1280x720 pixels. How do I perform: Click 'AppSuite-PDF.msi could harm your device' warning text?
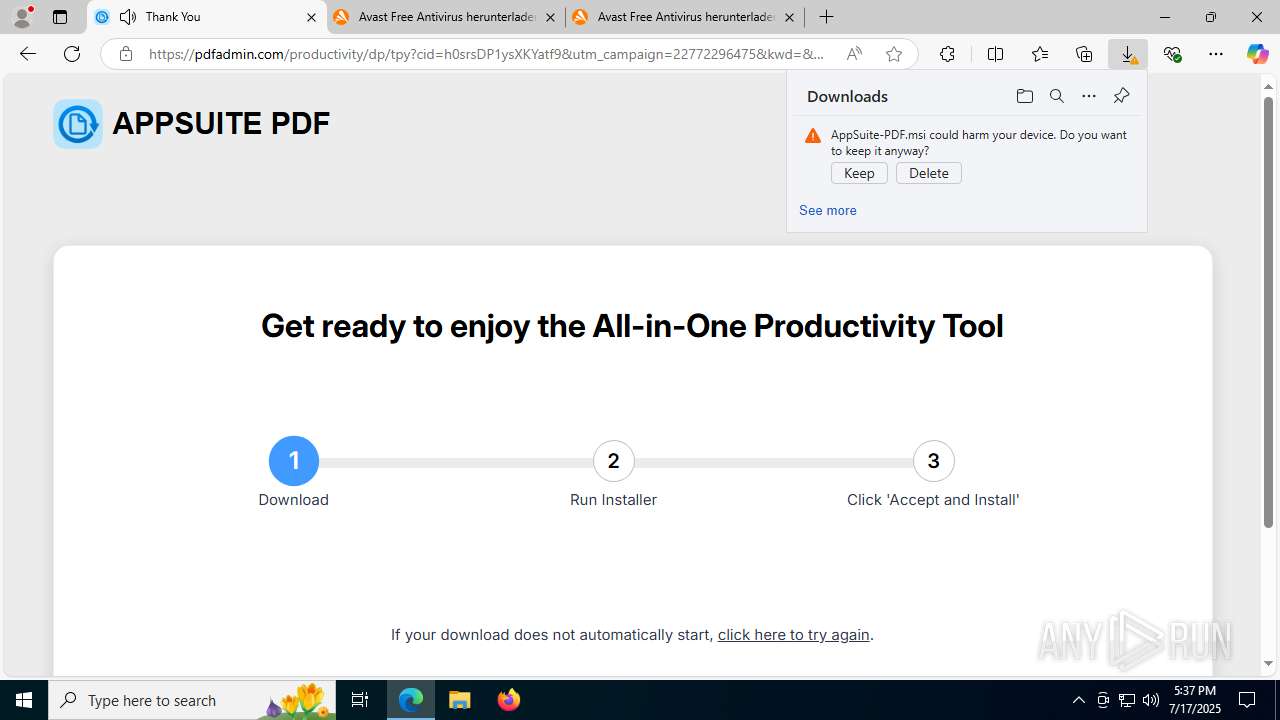[x=979, y=142]
